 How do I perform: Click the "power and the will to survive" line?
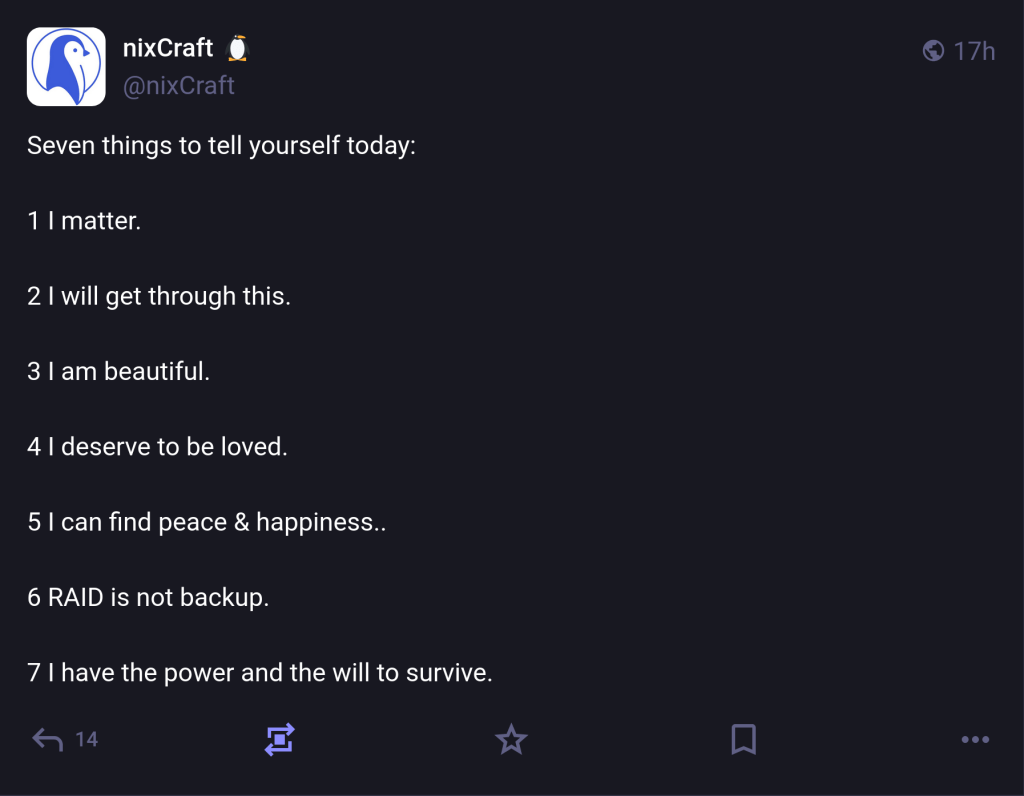[260, 673]
